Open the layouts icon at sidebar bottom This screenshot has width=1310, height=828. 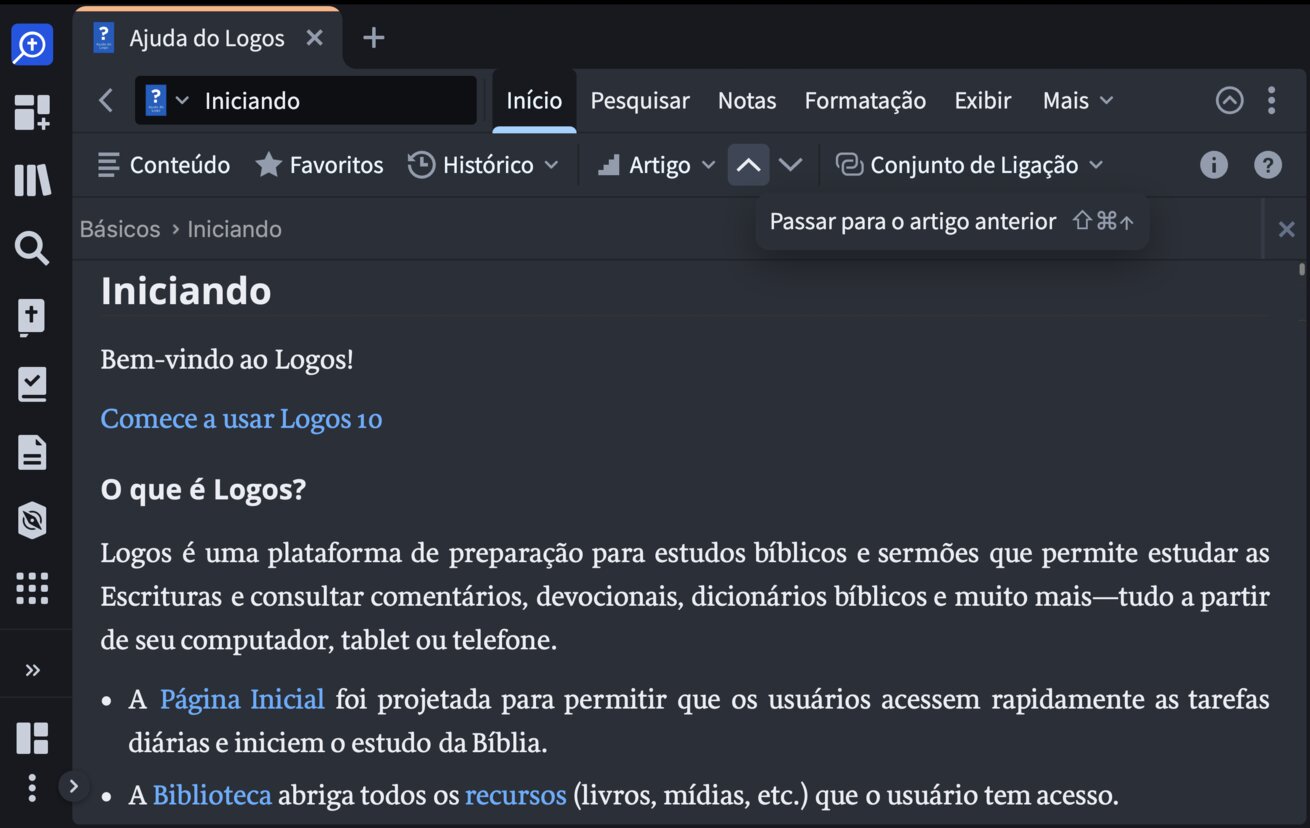[x=32, y=738]
